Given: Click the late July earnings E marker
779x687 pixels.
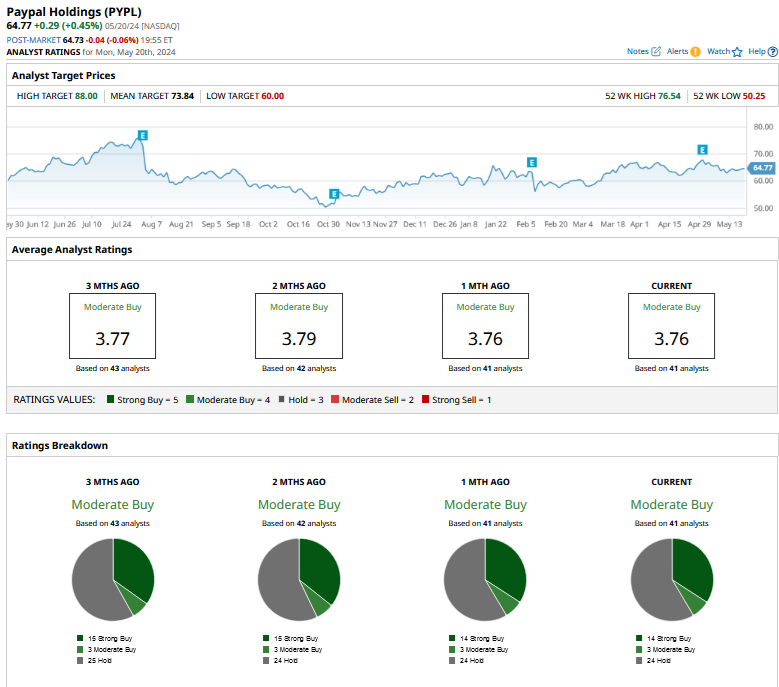Looking at the screenshot, I should pos(143,135).
